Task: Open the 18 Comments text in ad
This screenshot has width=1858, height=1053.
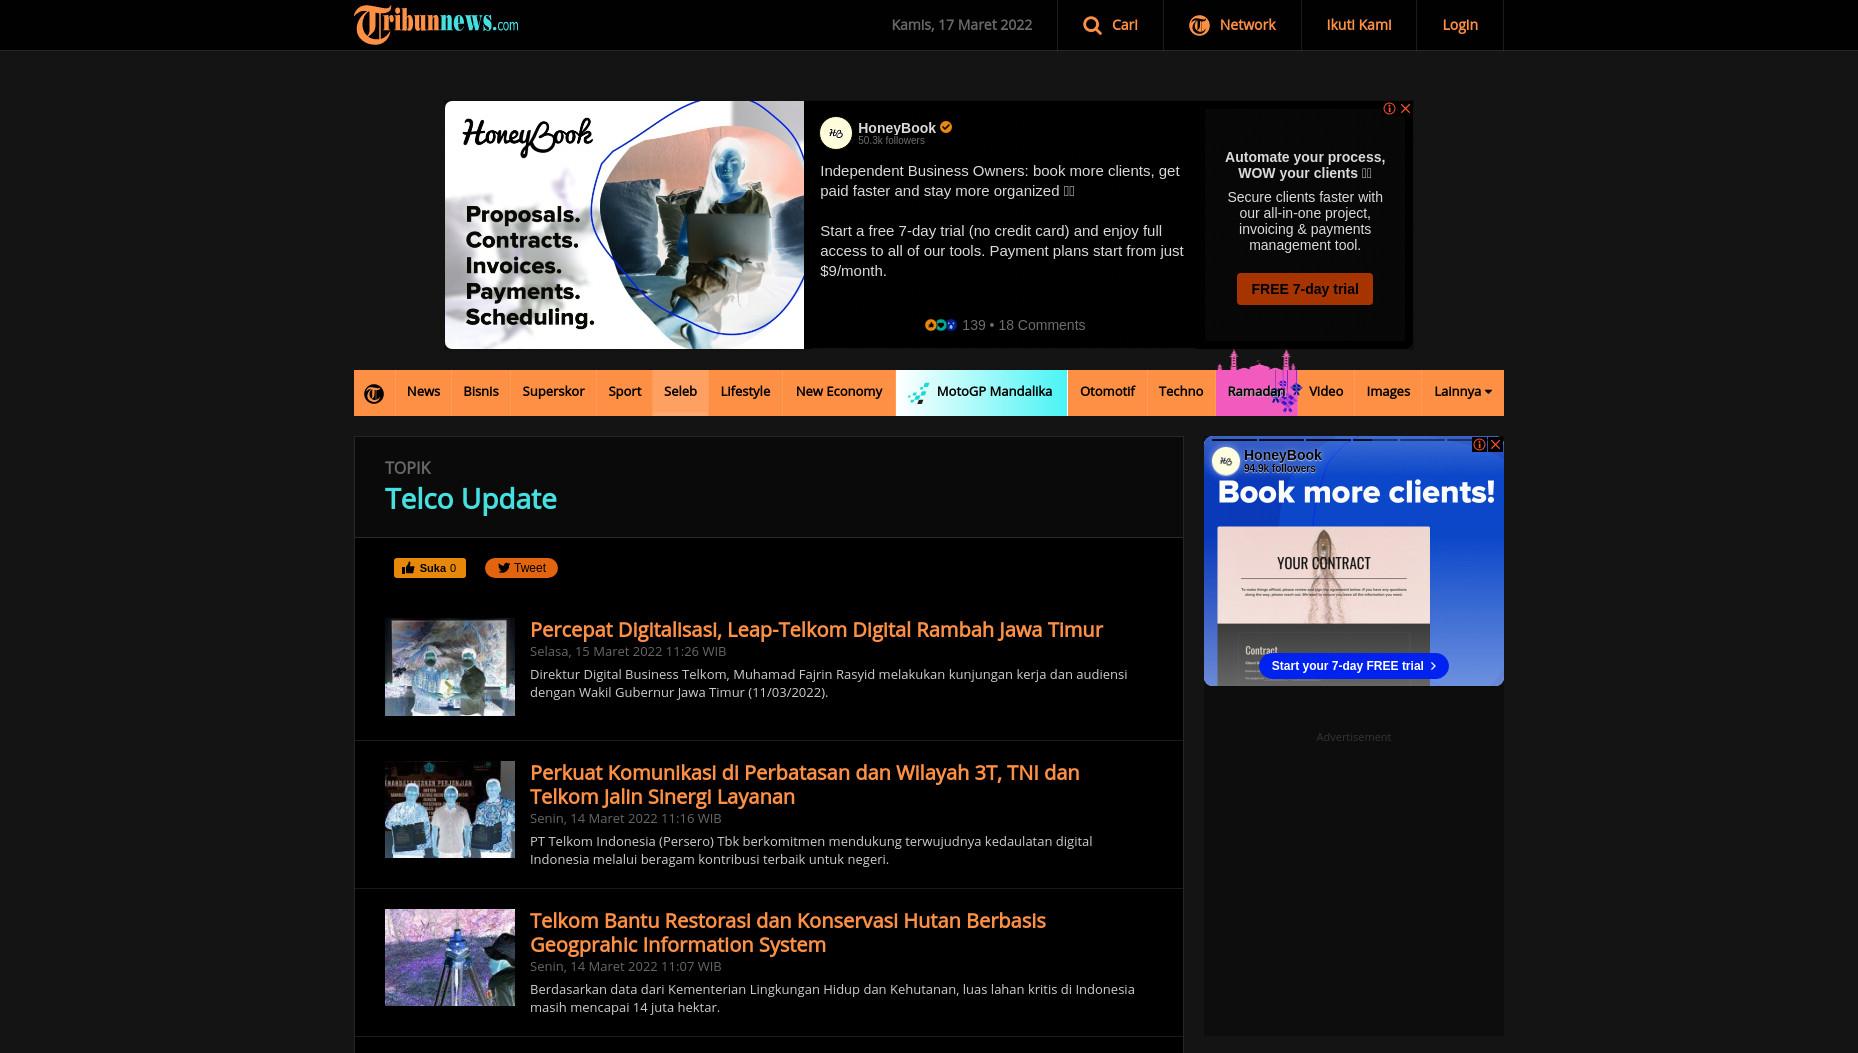Action: [x=1041, y=325]
